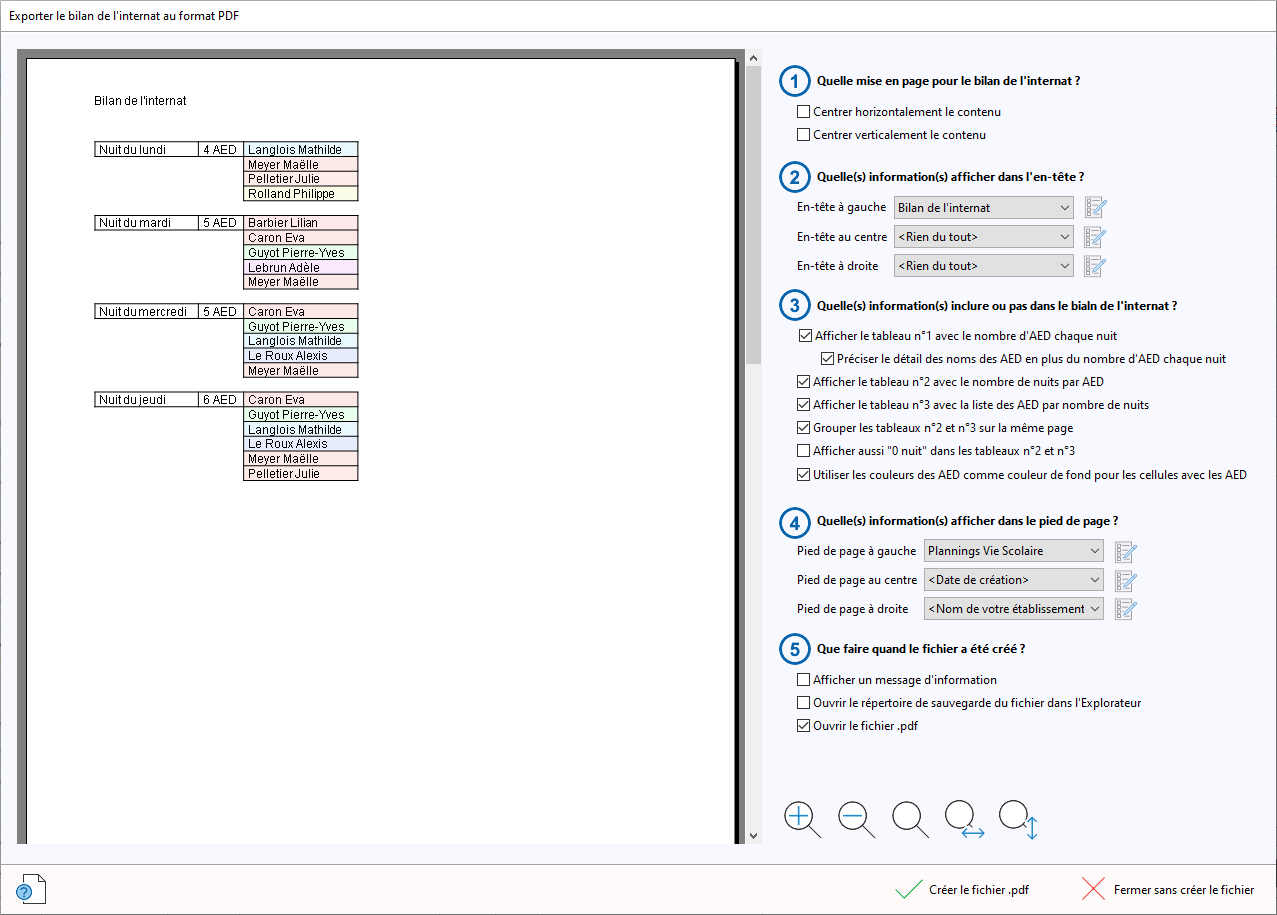Toggle Grouper les tableaux n°2 et n°3

(803, 428)
